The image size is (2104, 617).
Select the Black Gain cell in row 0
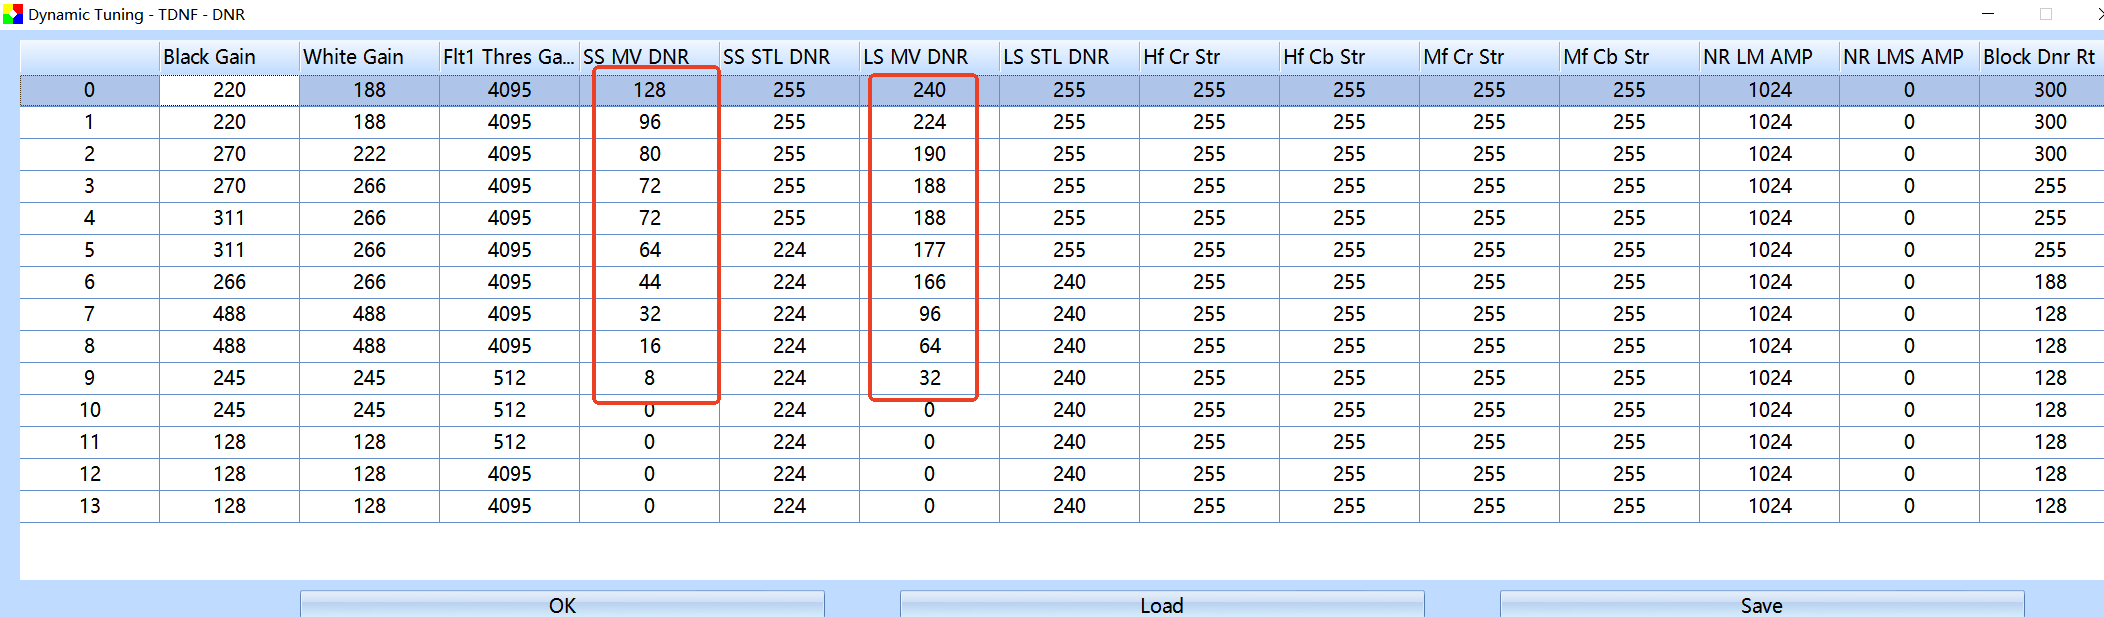tap(229, 90)
